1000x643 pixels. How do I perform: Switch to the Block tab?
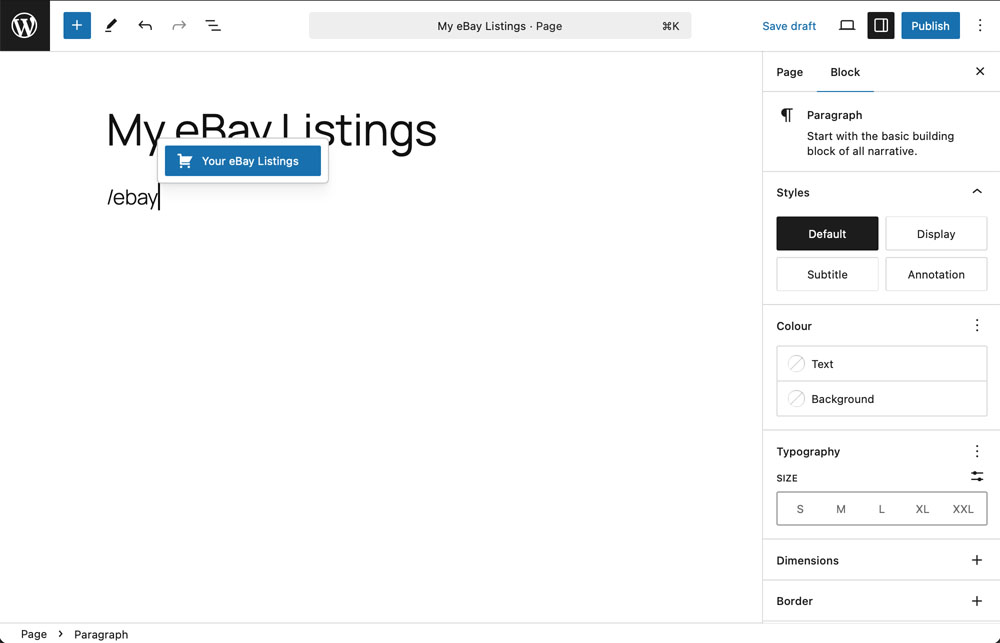(x=845, y=72)
